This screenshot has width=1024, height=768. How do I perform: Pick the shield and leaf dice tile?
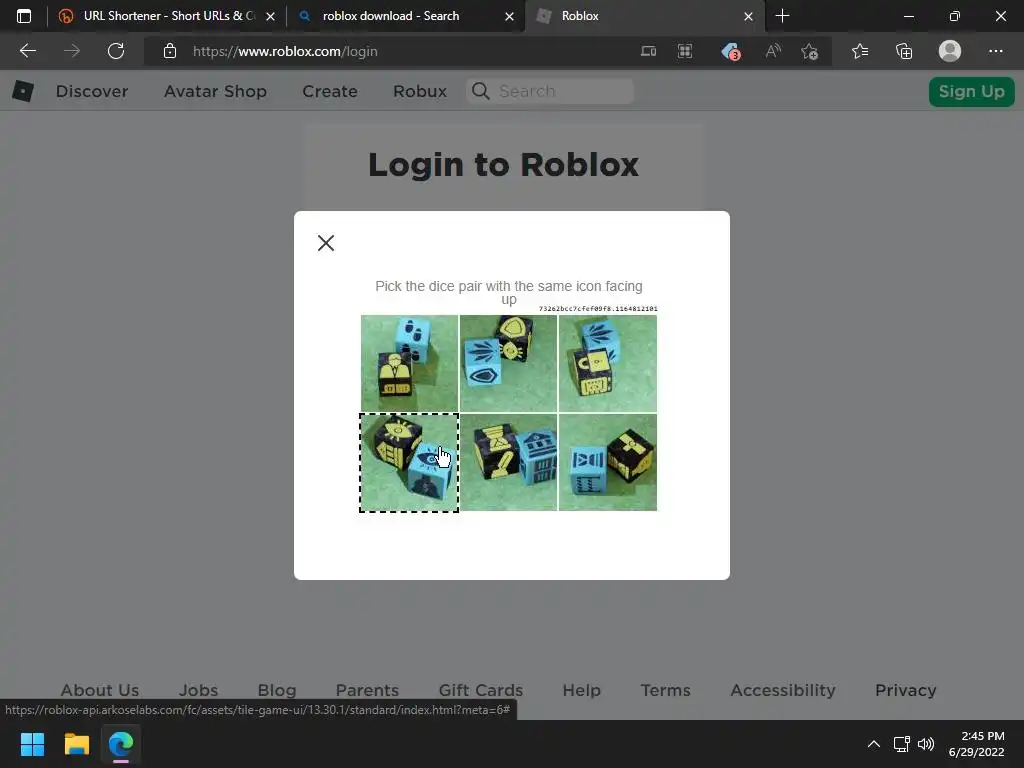(x=509, y=363)
